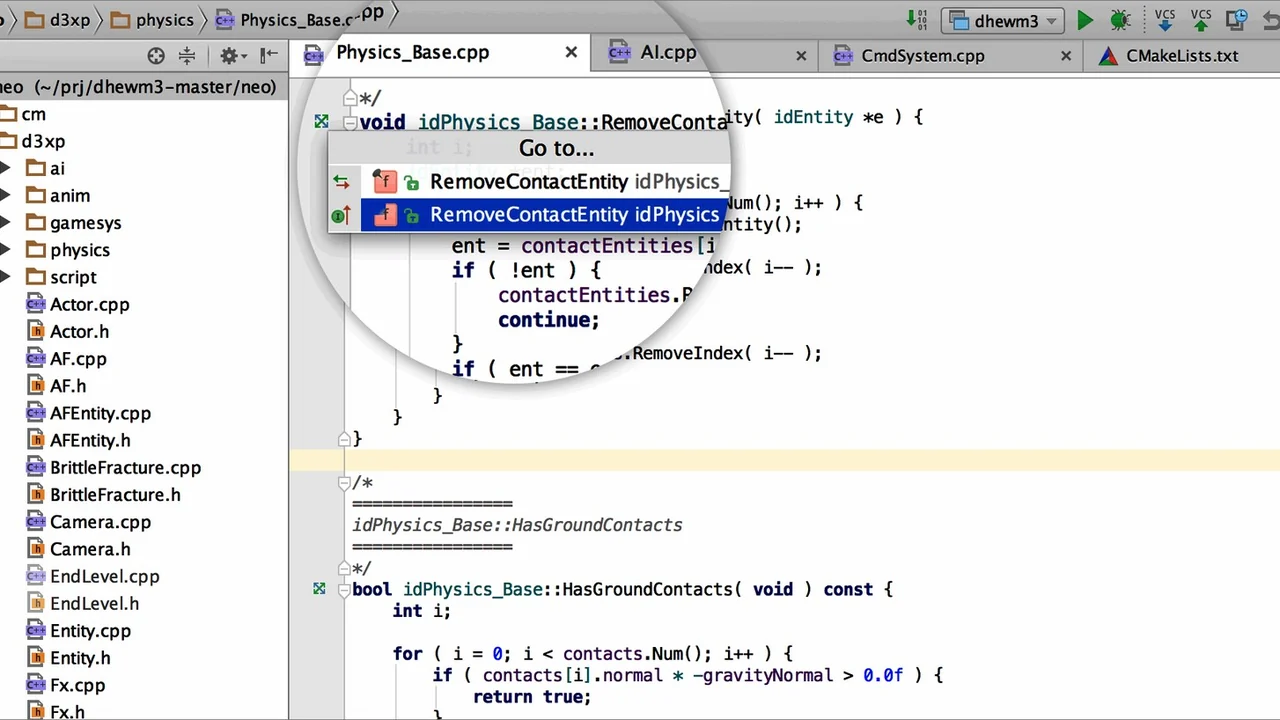Click the undo arrow at toolbar's far right
This screenshot has width=1280, height=720.
coord(1272,20)
